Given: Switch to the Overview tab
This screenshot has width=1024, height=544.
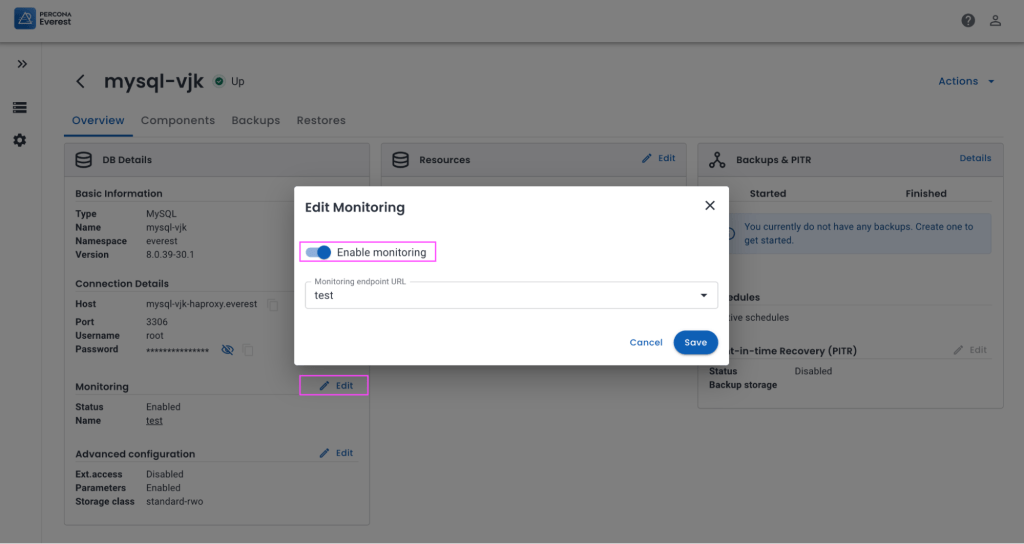Looking at the screenshot, I should coord(98,120).
